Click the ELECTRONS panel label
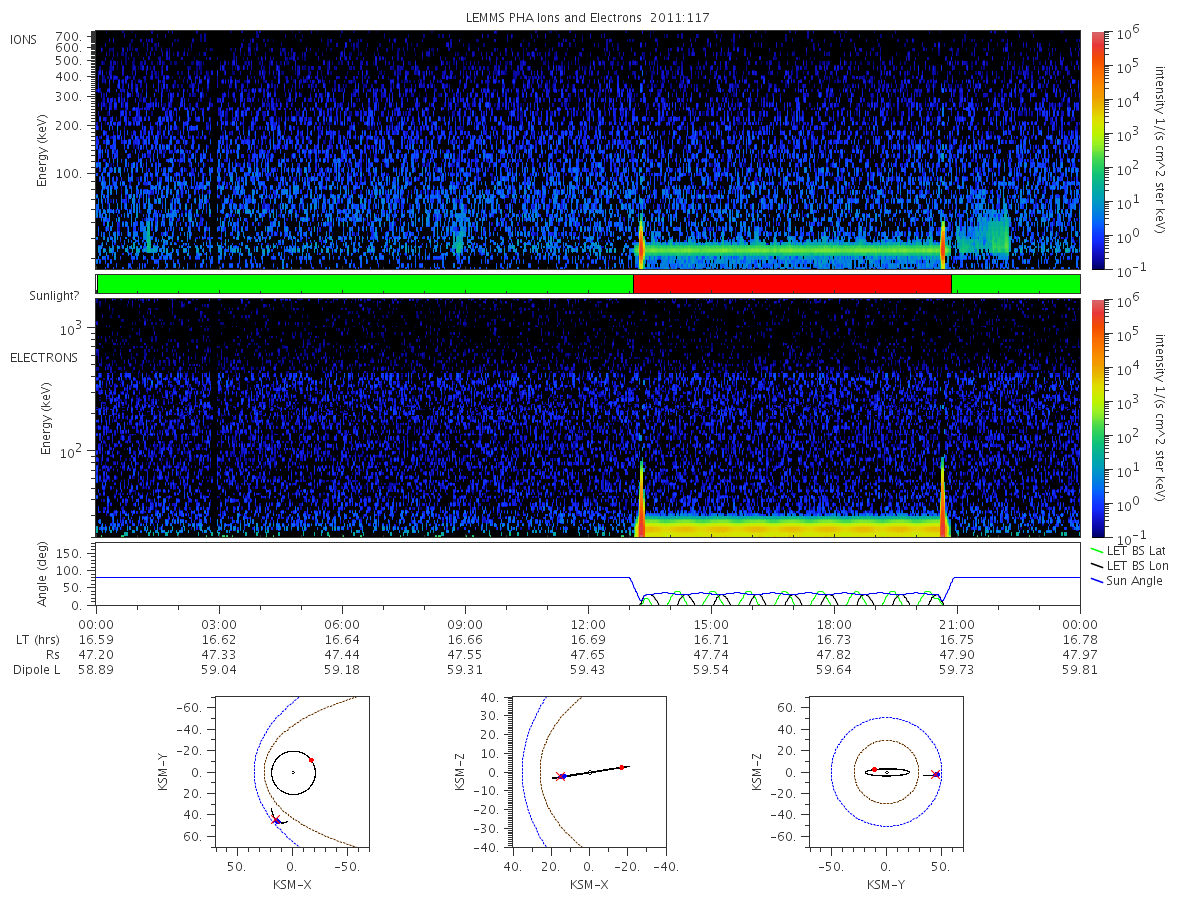 (44, 357)
